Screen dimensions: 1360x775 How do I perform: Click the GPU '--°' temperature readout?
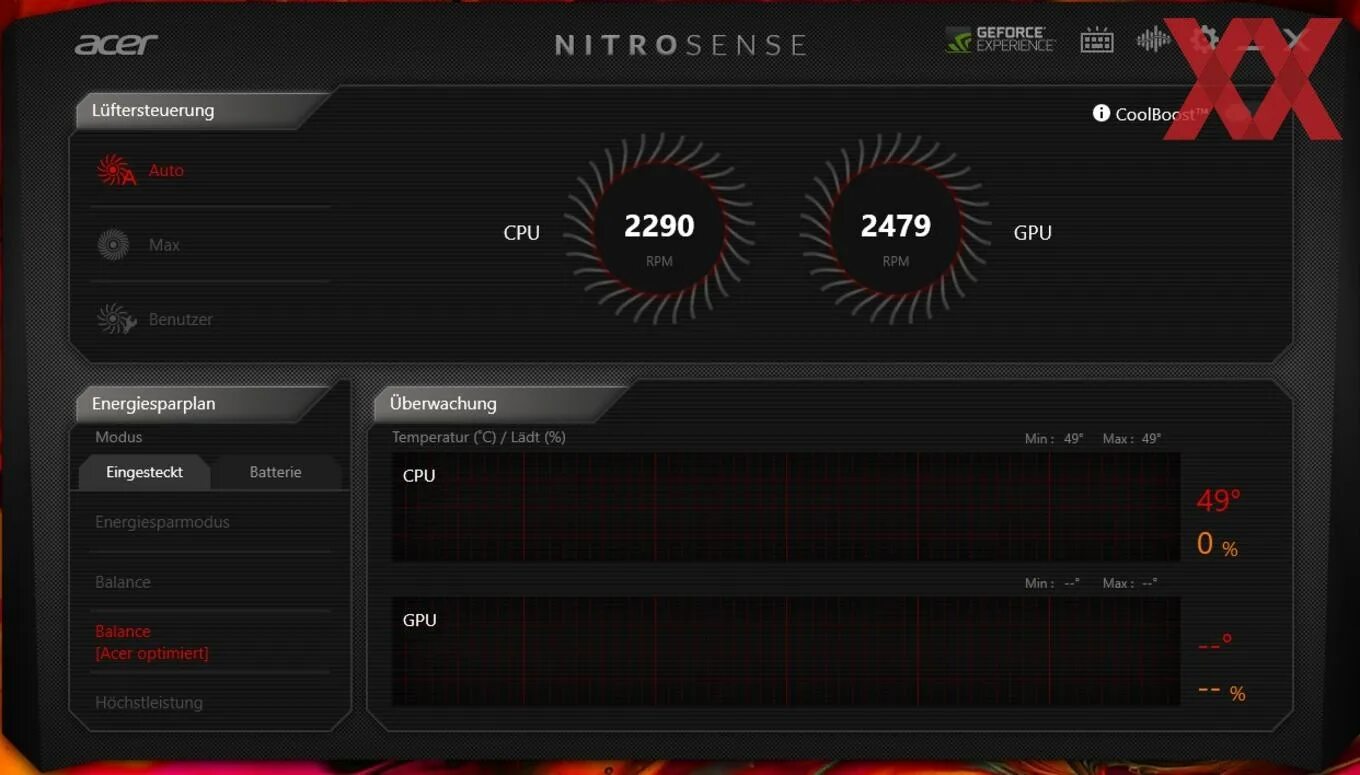tap(1215, 644)
